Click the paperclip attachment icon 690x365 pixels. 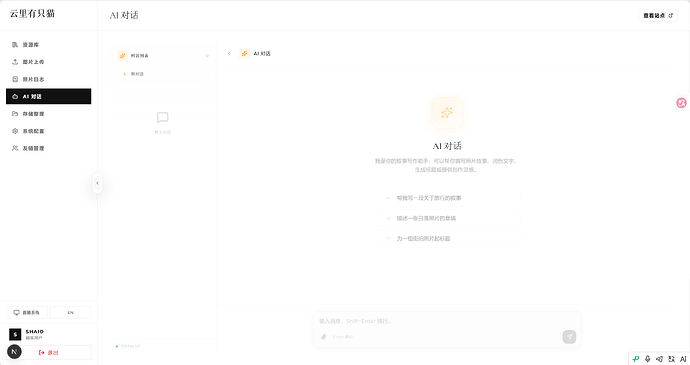click(323, 337)
